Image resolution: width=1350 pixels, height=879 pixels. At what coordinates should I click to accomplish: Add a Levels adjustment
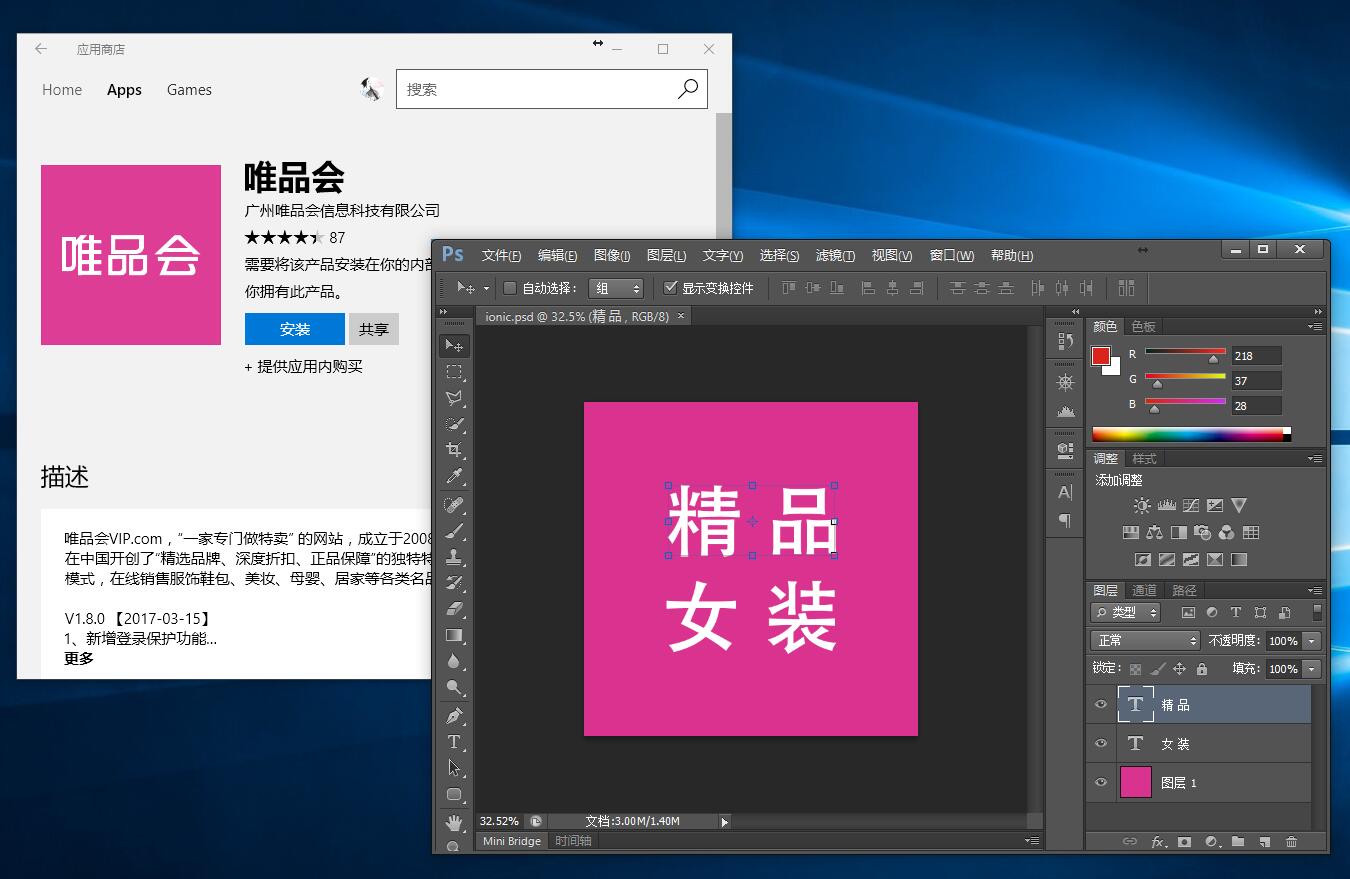coord(1166,506)
